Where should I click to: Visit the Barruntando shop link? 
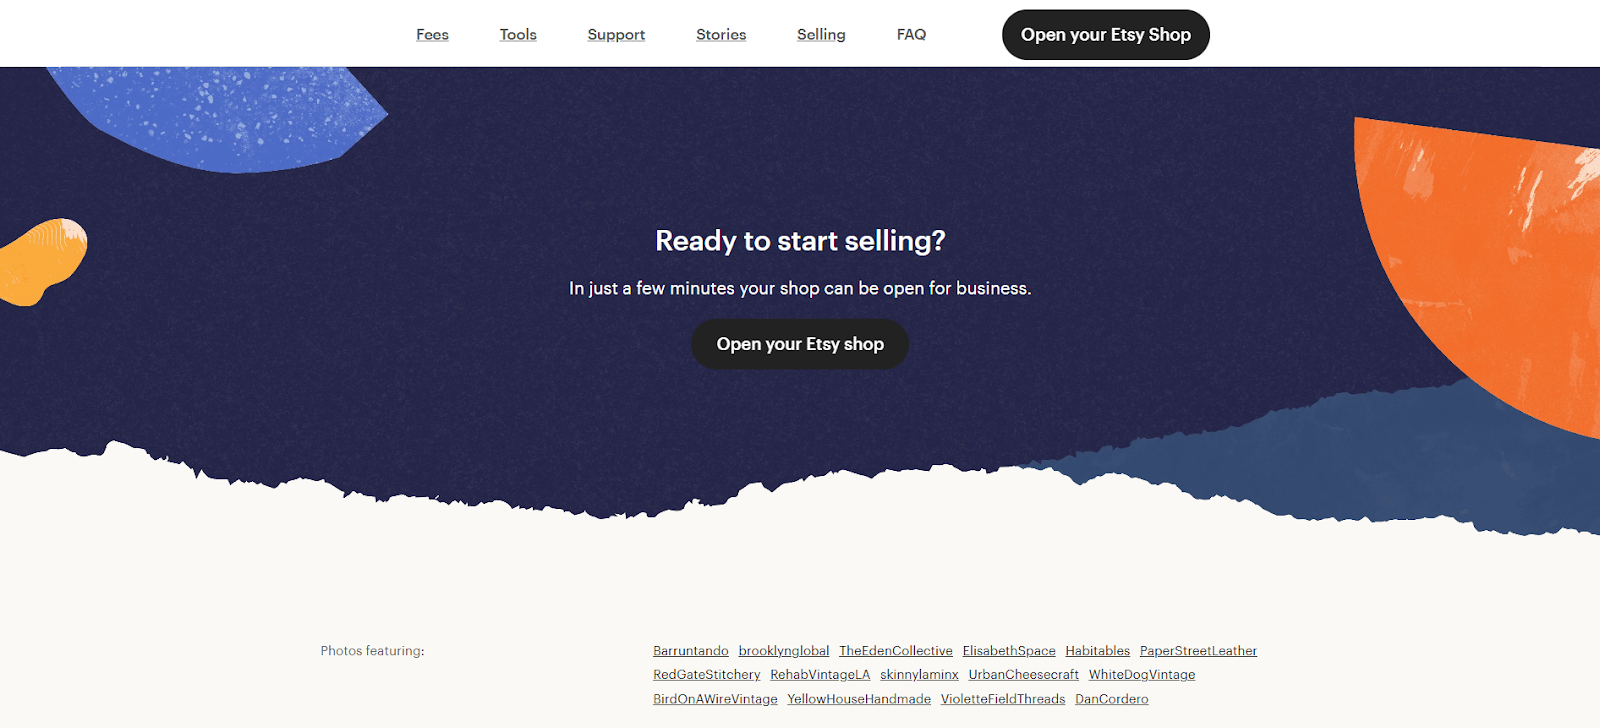[x=691, y=651]
